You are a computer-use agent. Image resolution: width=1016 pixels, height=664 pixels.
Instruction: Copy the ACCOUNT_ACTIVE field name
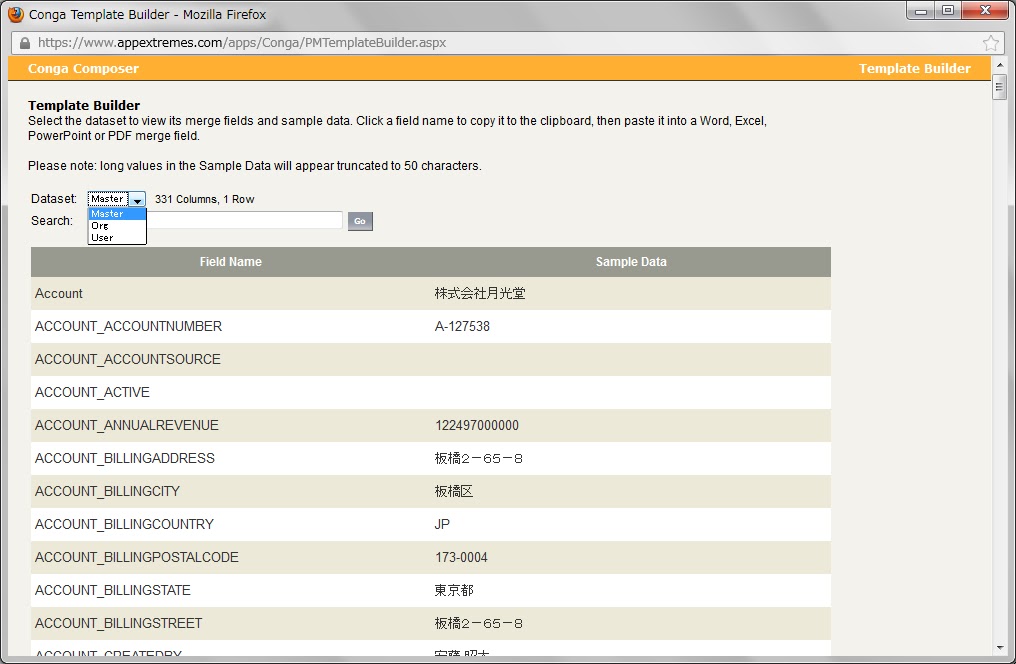92,393
